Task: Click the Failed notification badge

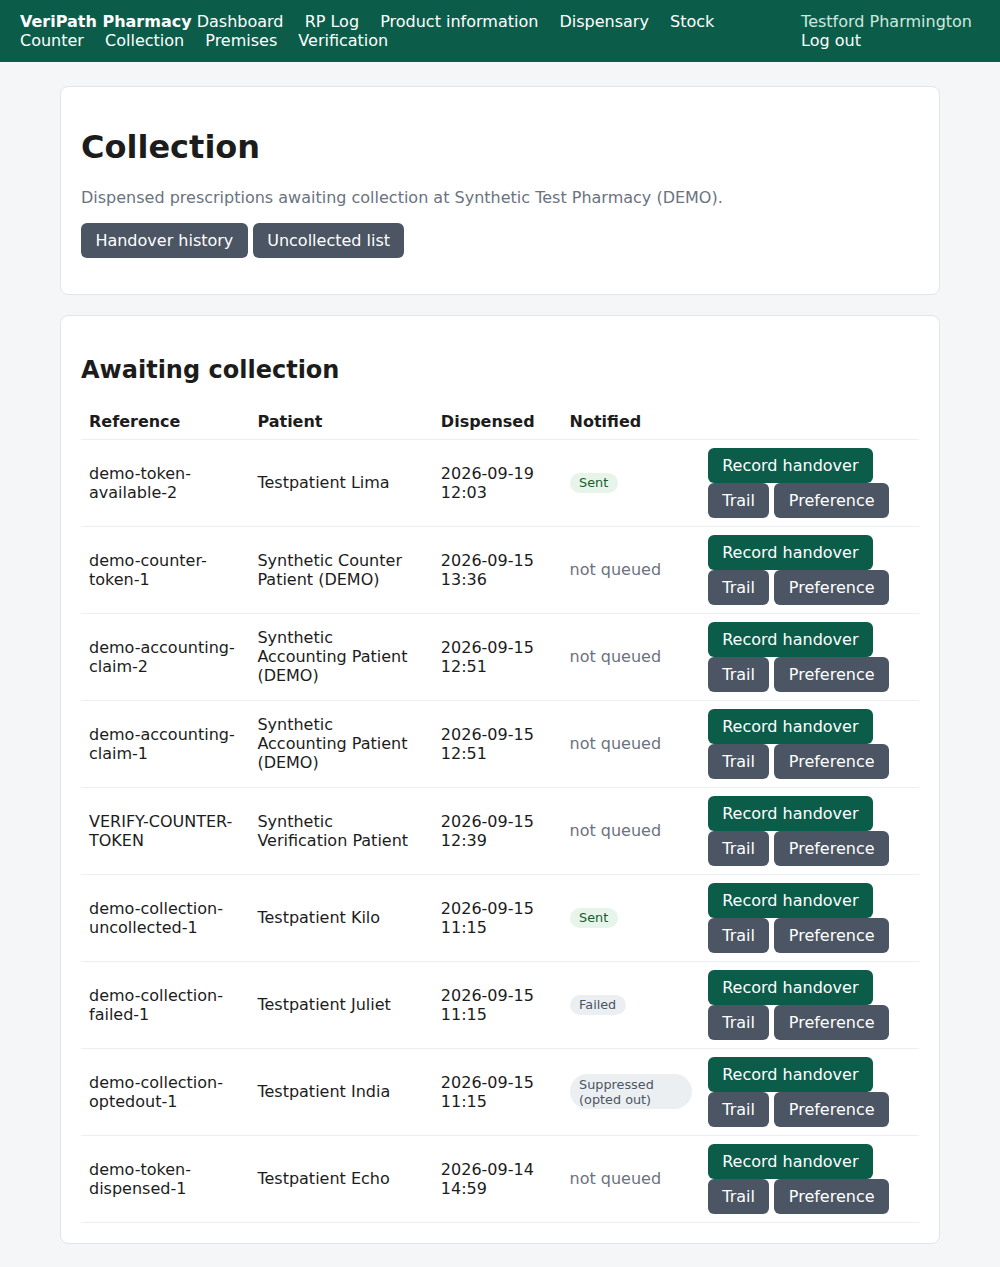Action: pyautogui.click(x=598, y=1005)
